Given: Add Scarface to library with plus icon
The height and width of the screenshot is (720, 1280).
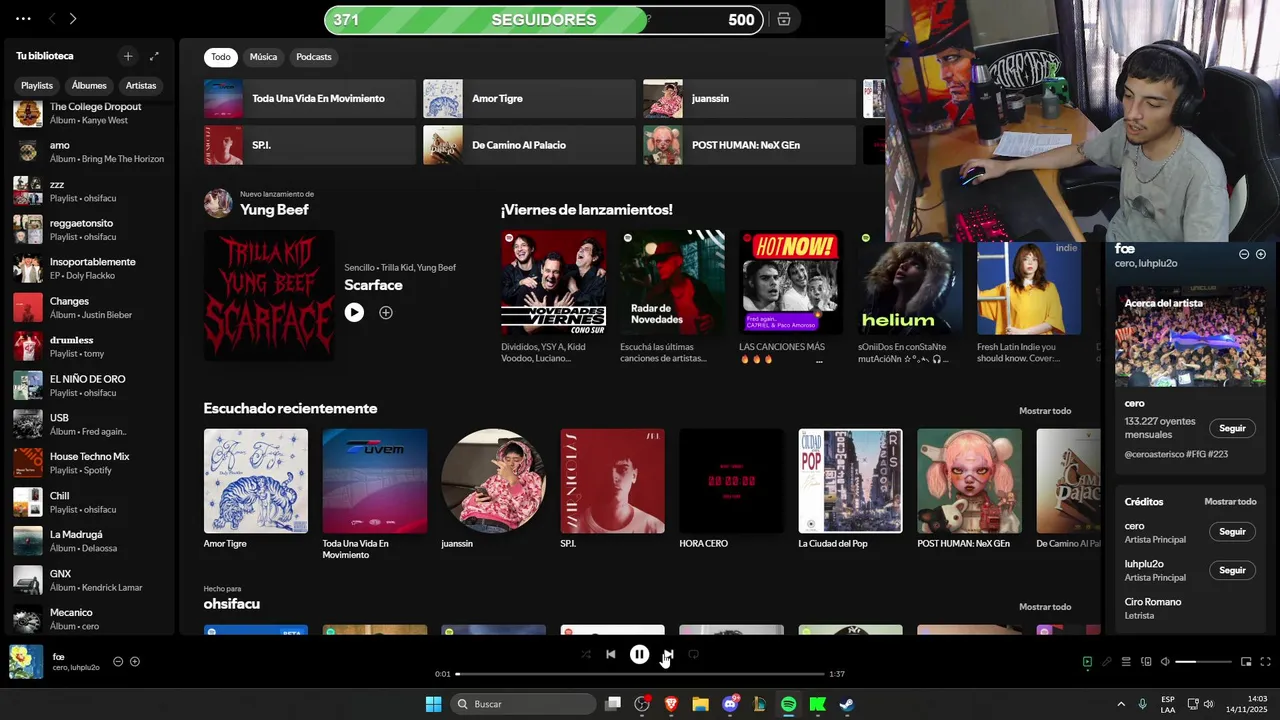Looking at the screenshot, I should 386,313.
